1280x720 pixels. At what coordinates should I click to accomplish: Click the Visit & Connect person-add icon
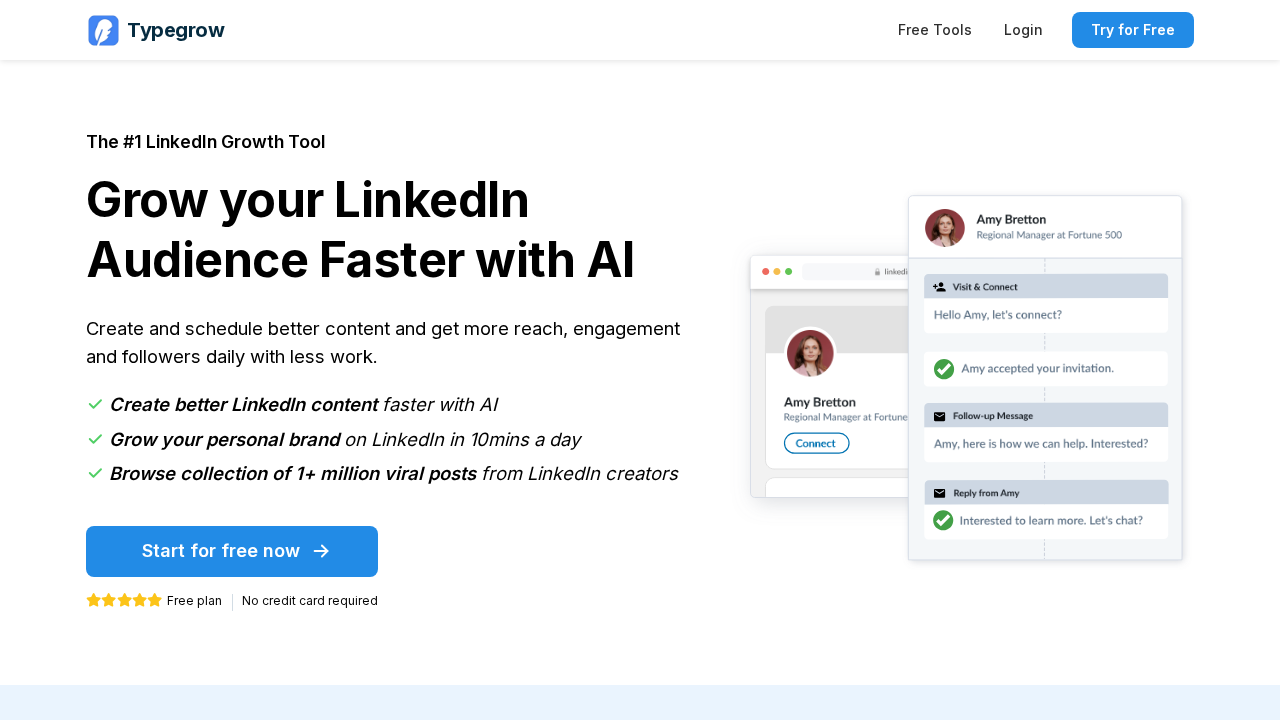point(939,287)
